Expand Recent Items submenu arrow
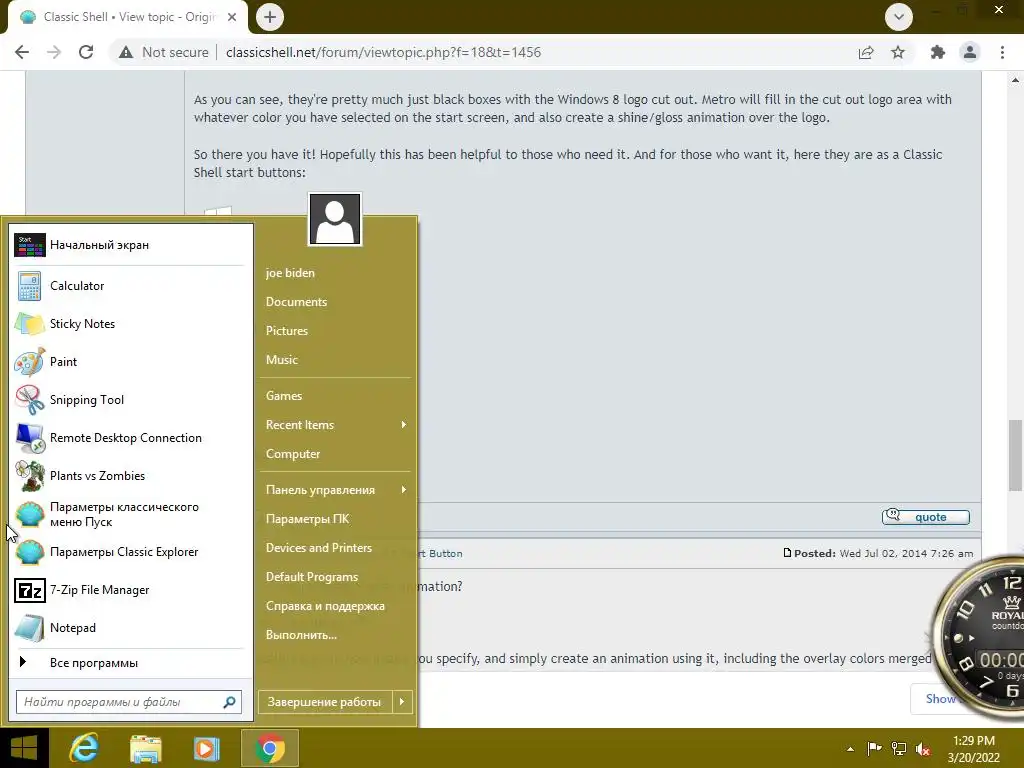The width and height of the screenshot is (1024, 768). click(404, 424)
